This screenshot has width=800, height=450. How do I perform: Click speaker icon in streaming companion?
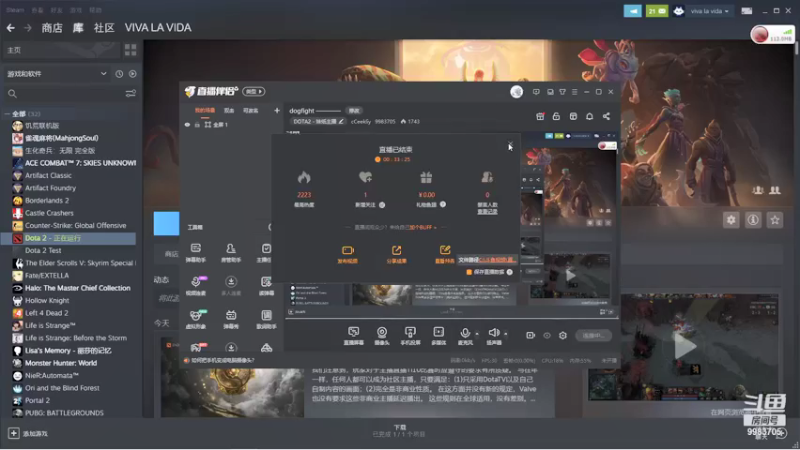(493, 333)
